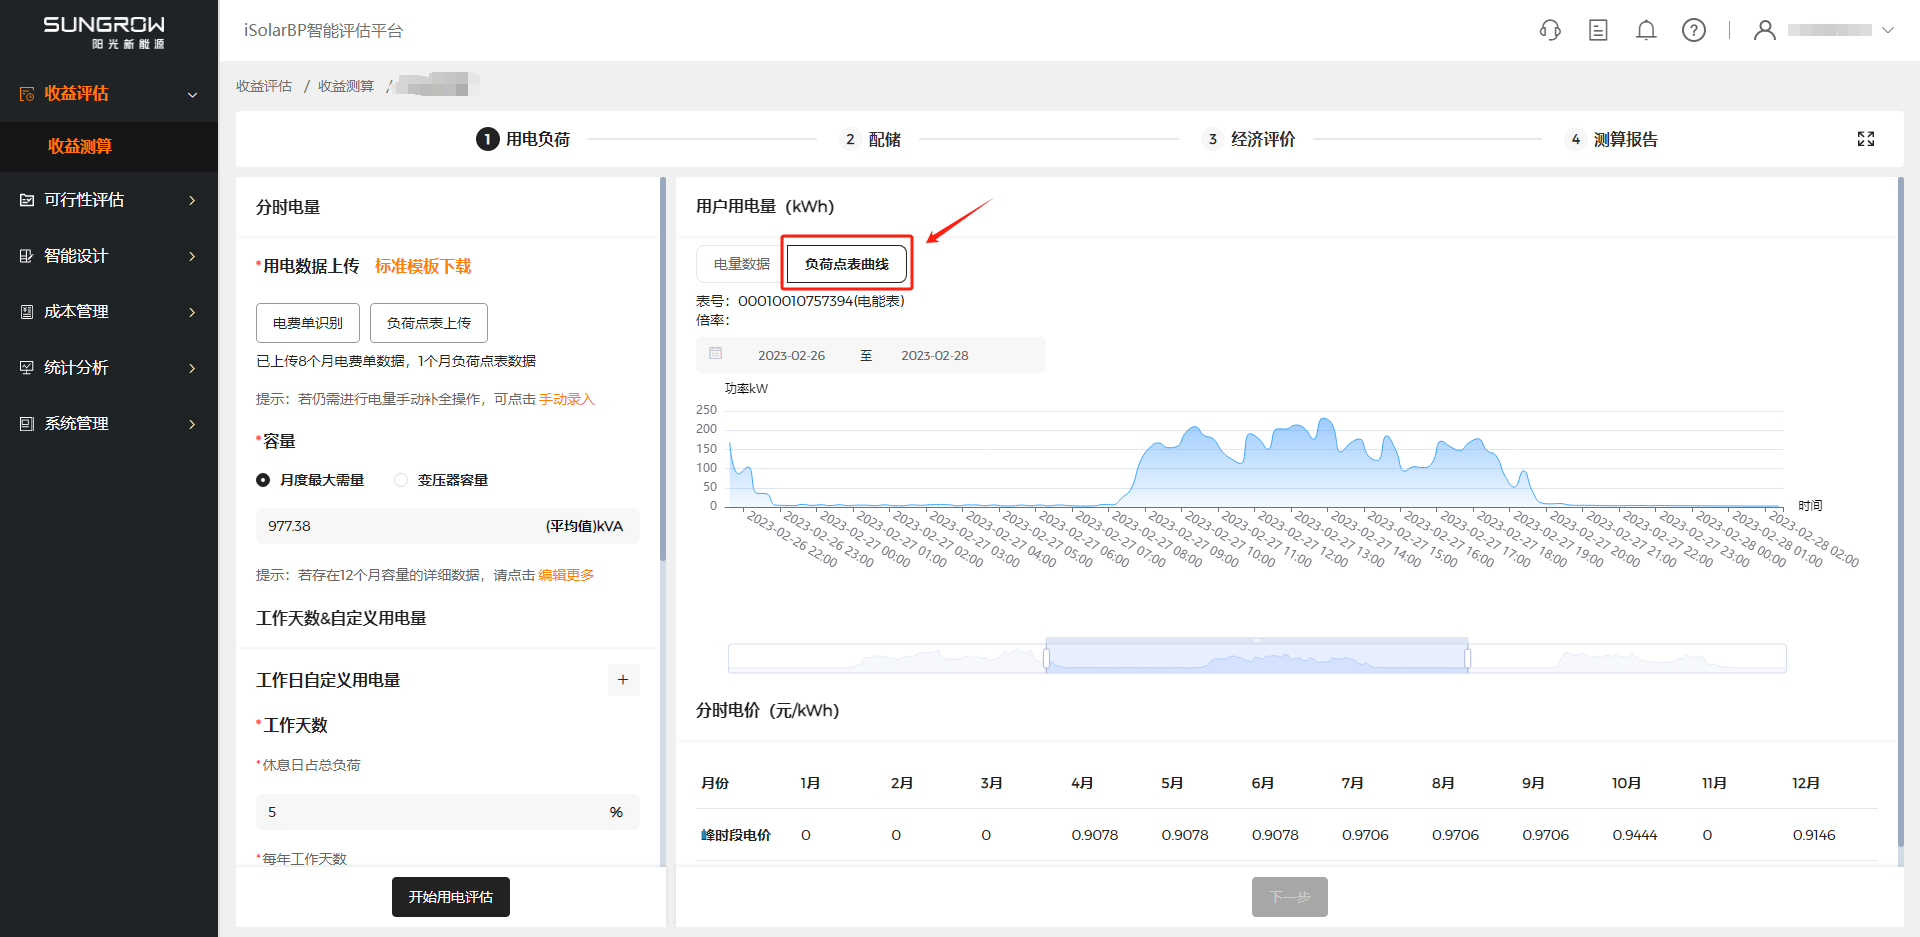This screenshot has height=937, width=1920.
Task: Select the 收益测算 submenu item
Action: 80,146
